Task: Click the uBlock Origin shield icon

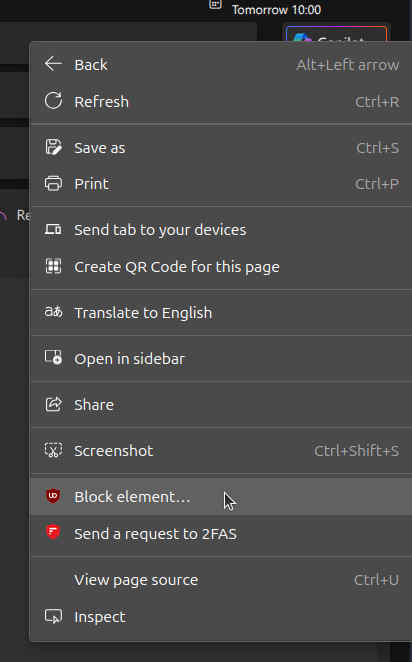Action: (x=53, y=496)
